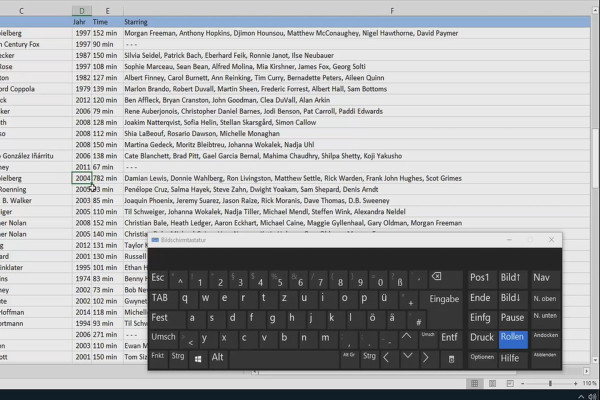Select the column C header
Viewport: 600px width, 400px height.
(21, 11)
